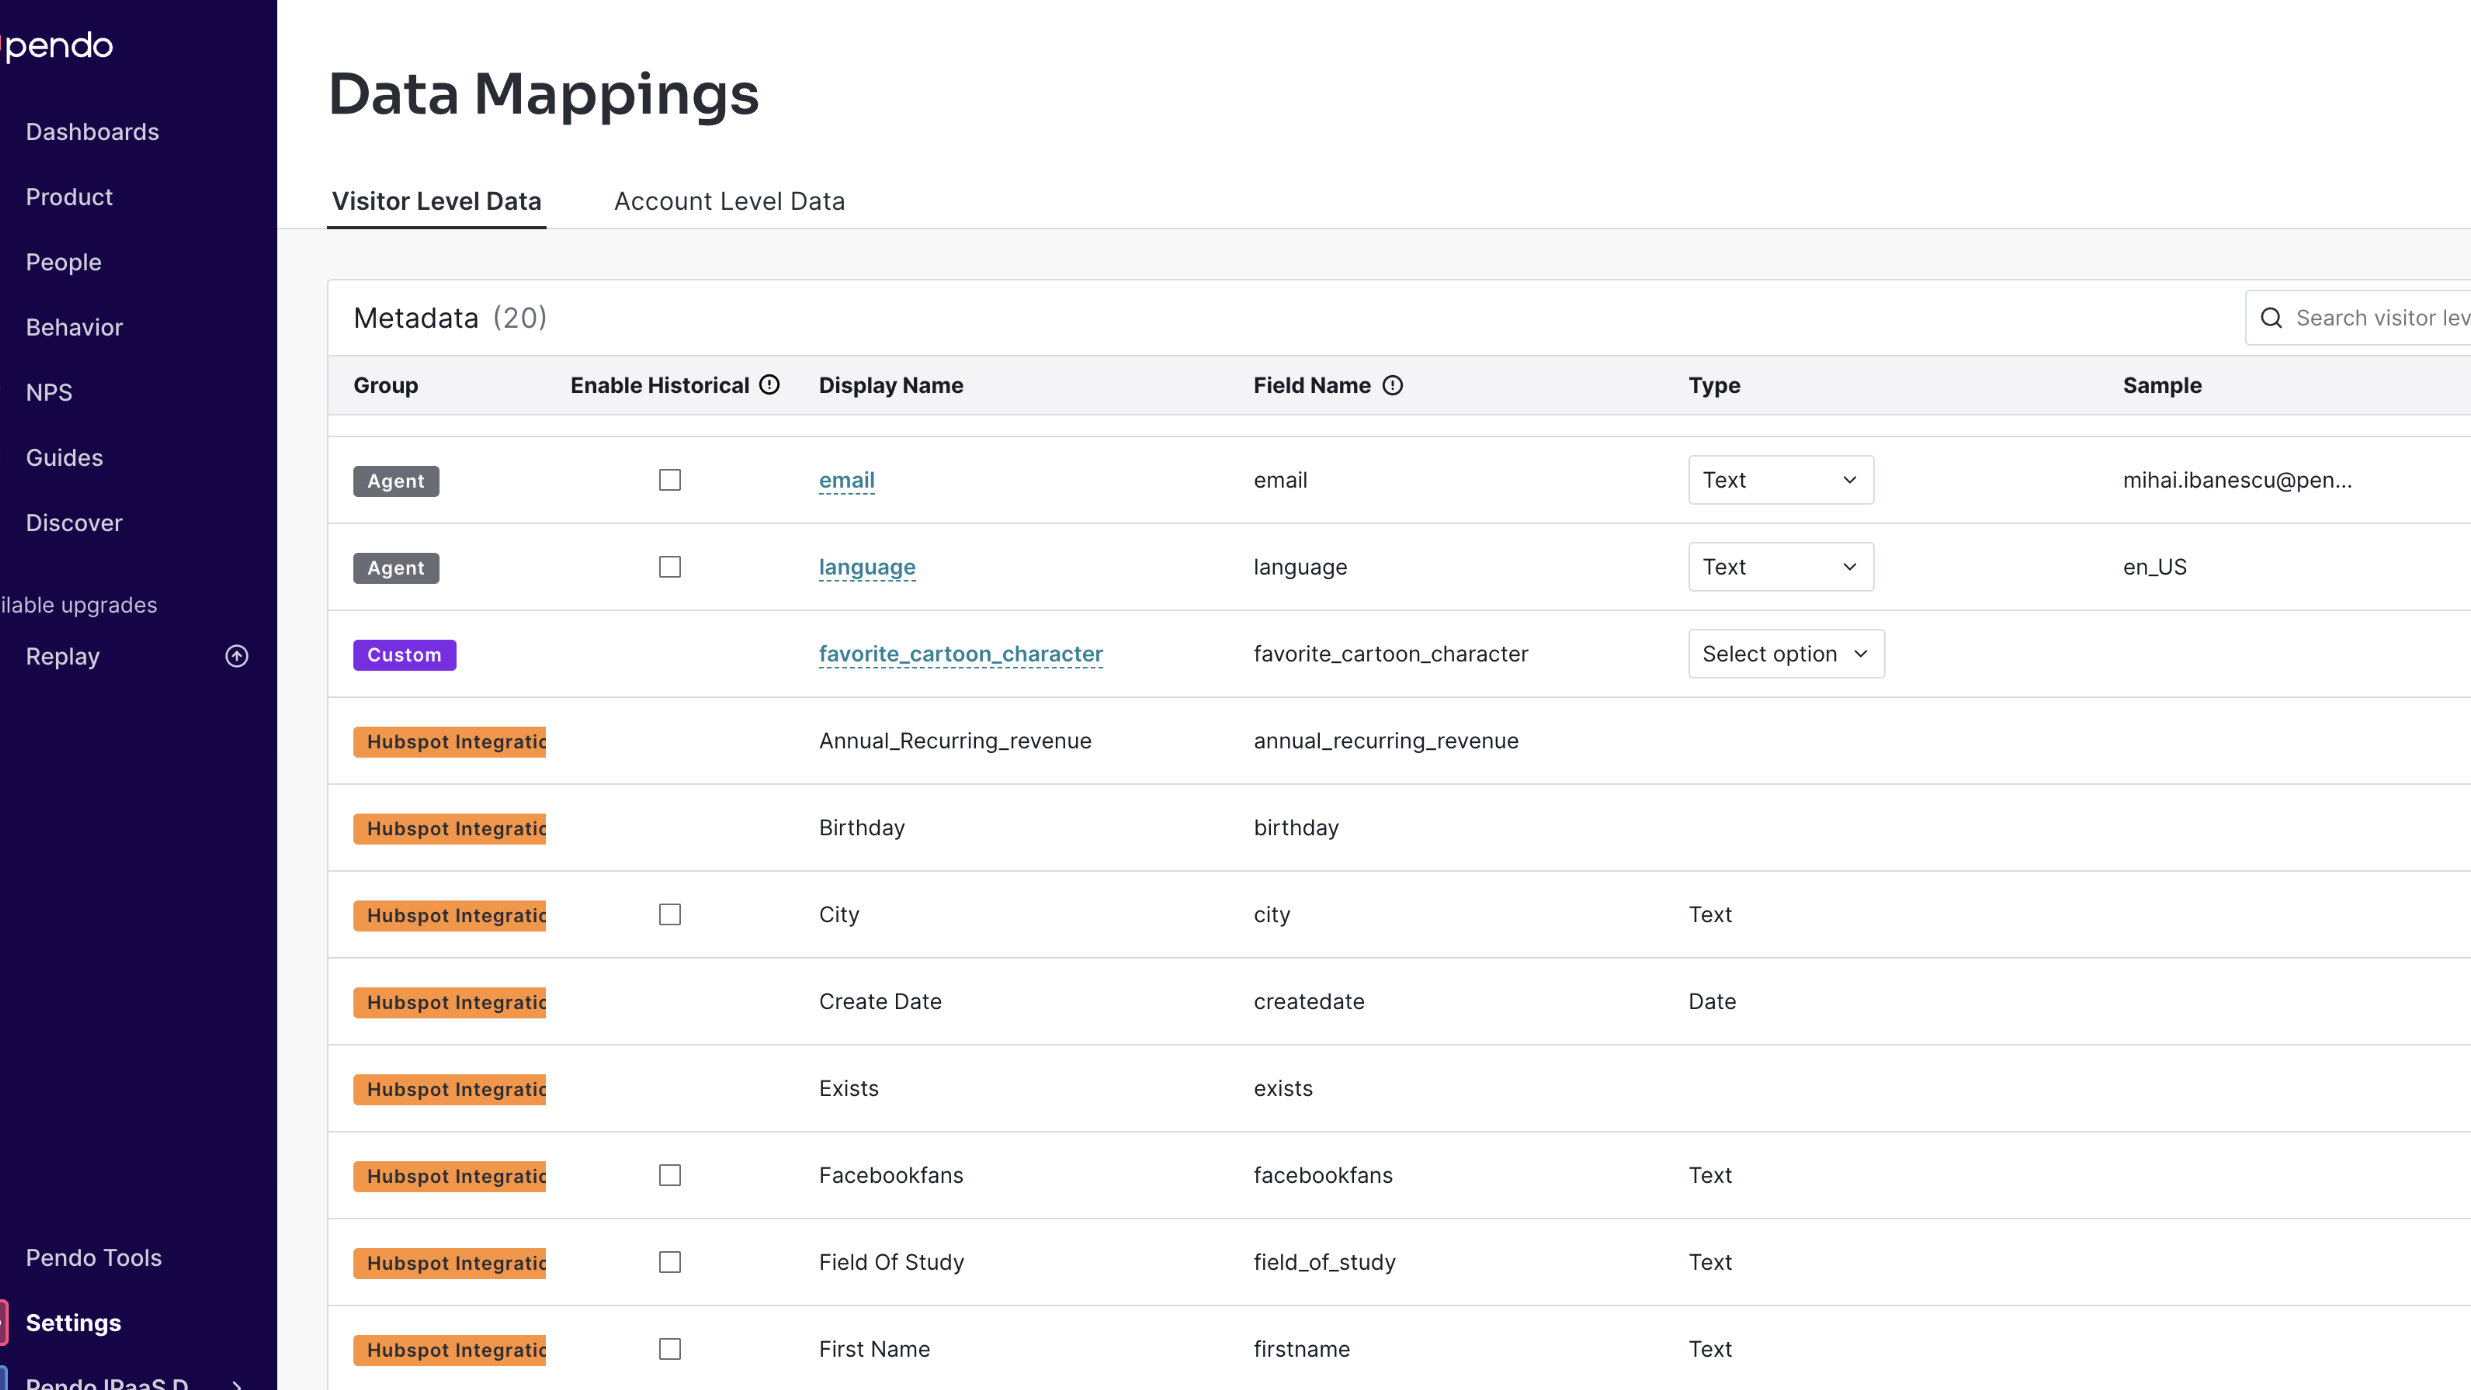Click the language display name link
This screenshot has width=2471, height=1390.
click(867, 567)
